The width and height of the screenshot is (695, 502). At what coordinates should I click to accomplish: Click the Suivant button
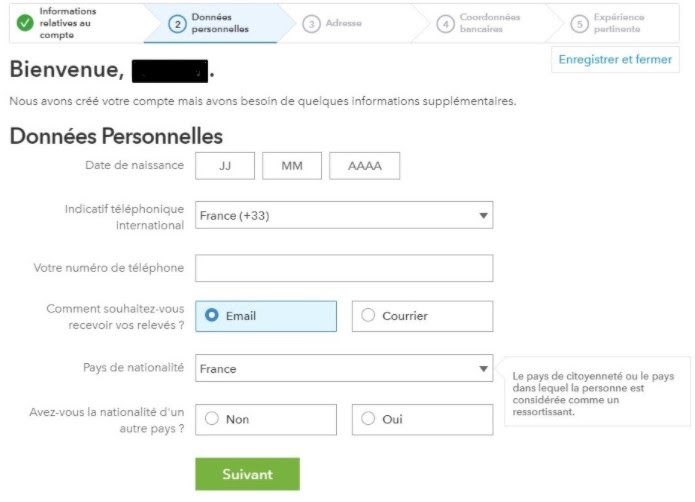[247, 474]
